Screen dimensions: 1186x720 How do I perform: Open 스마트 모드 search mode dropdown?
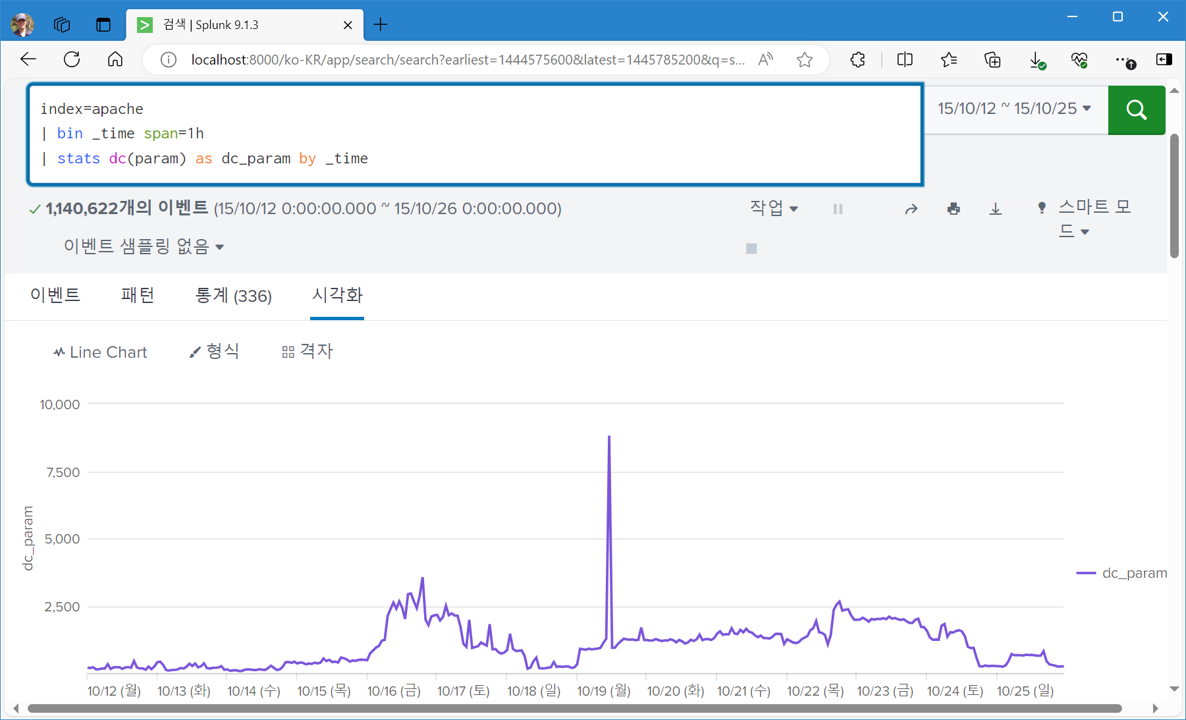[1085, 219]
